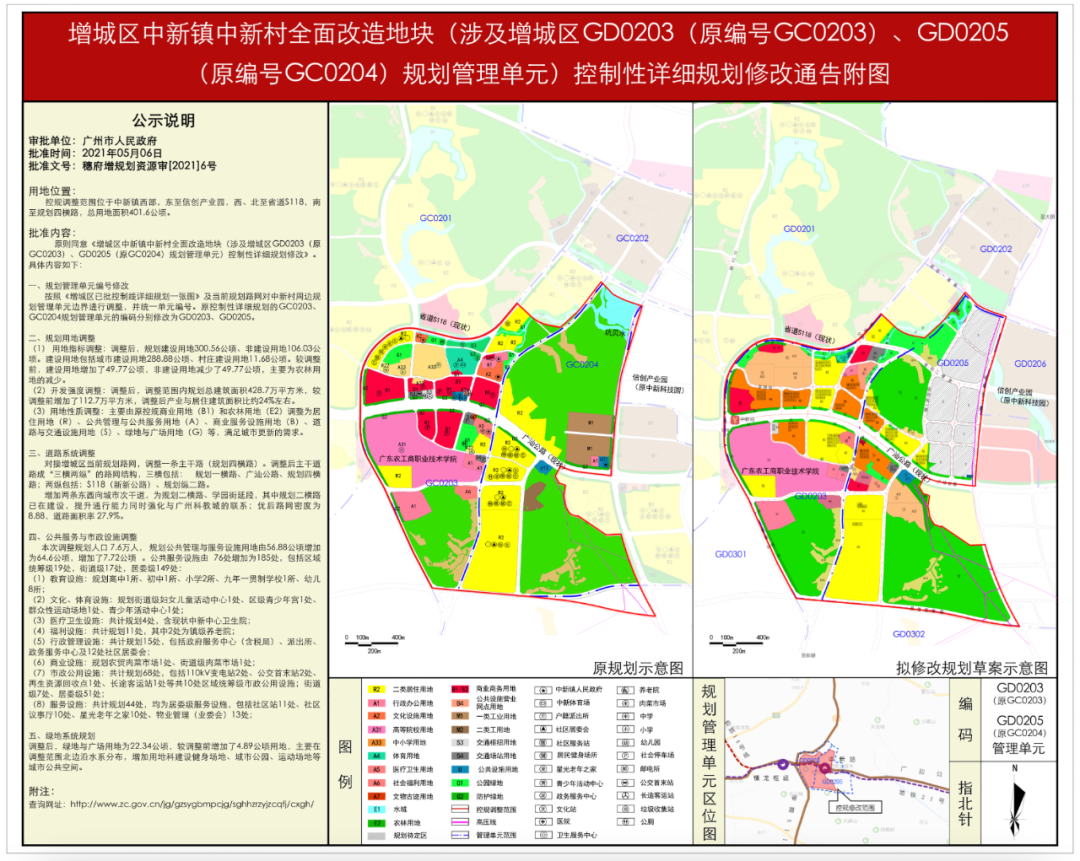Viewport: 1080px width, 861px height.
Task: Click the 批准文号 穗府增规划资源审[2021]6号 line
Action: 123,166
